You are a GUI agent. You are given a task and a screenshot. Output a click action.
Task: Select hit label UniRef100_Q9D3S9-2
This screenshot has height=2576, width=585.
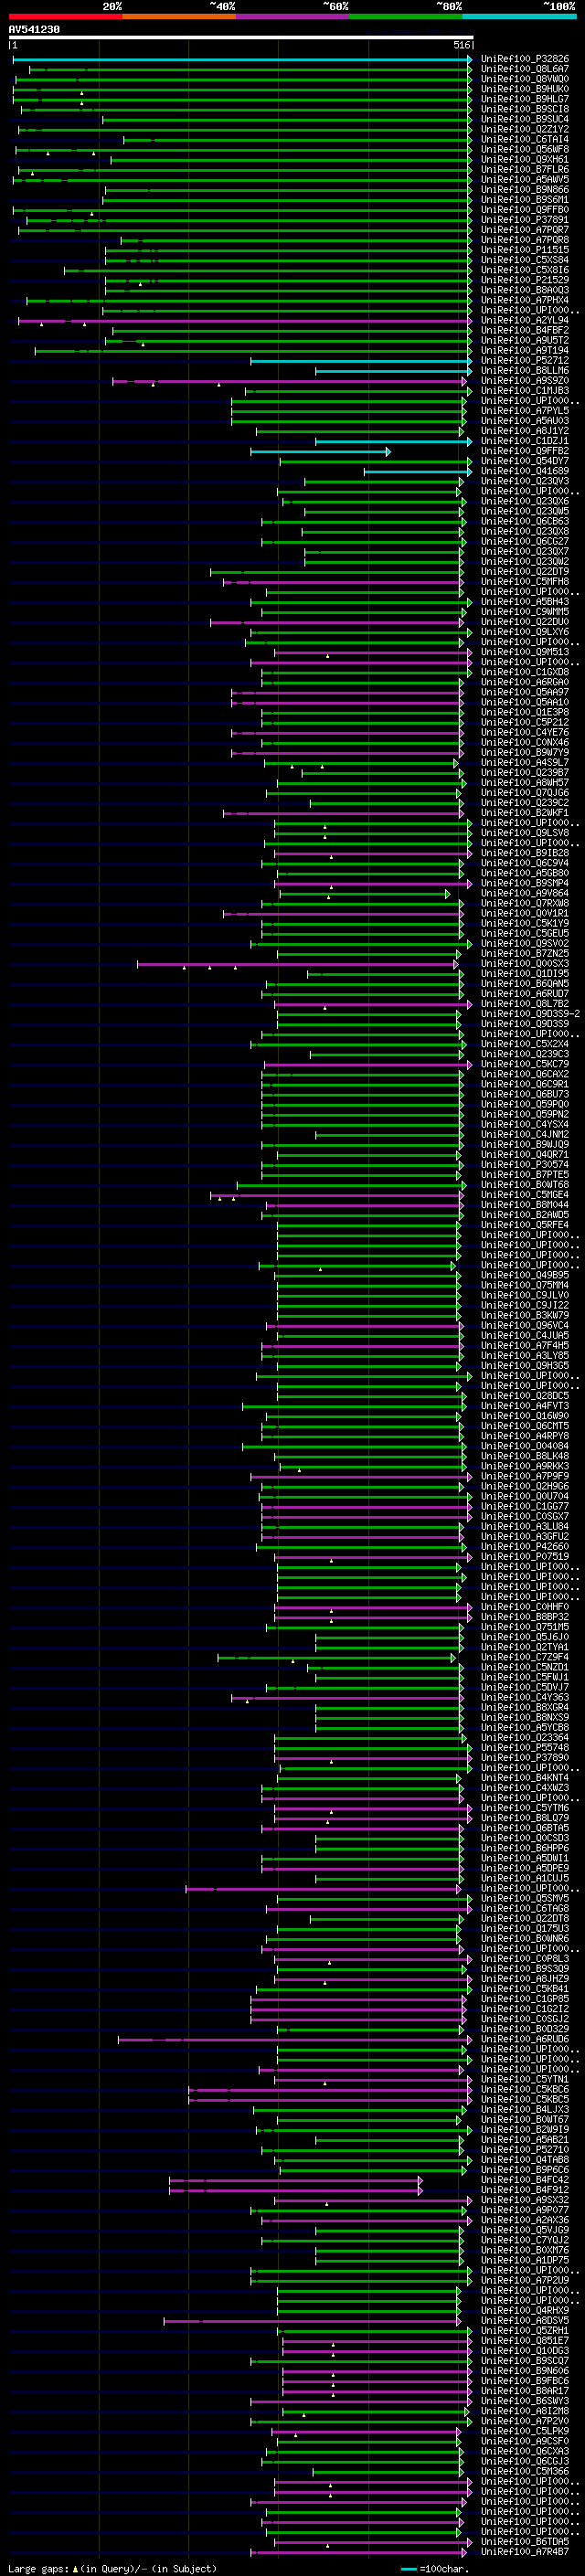pyautogui.click(x=530, y=1014)
